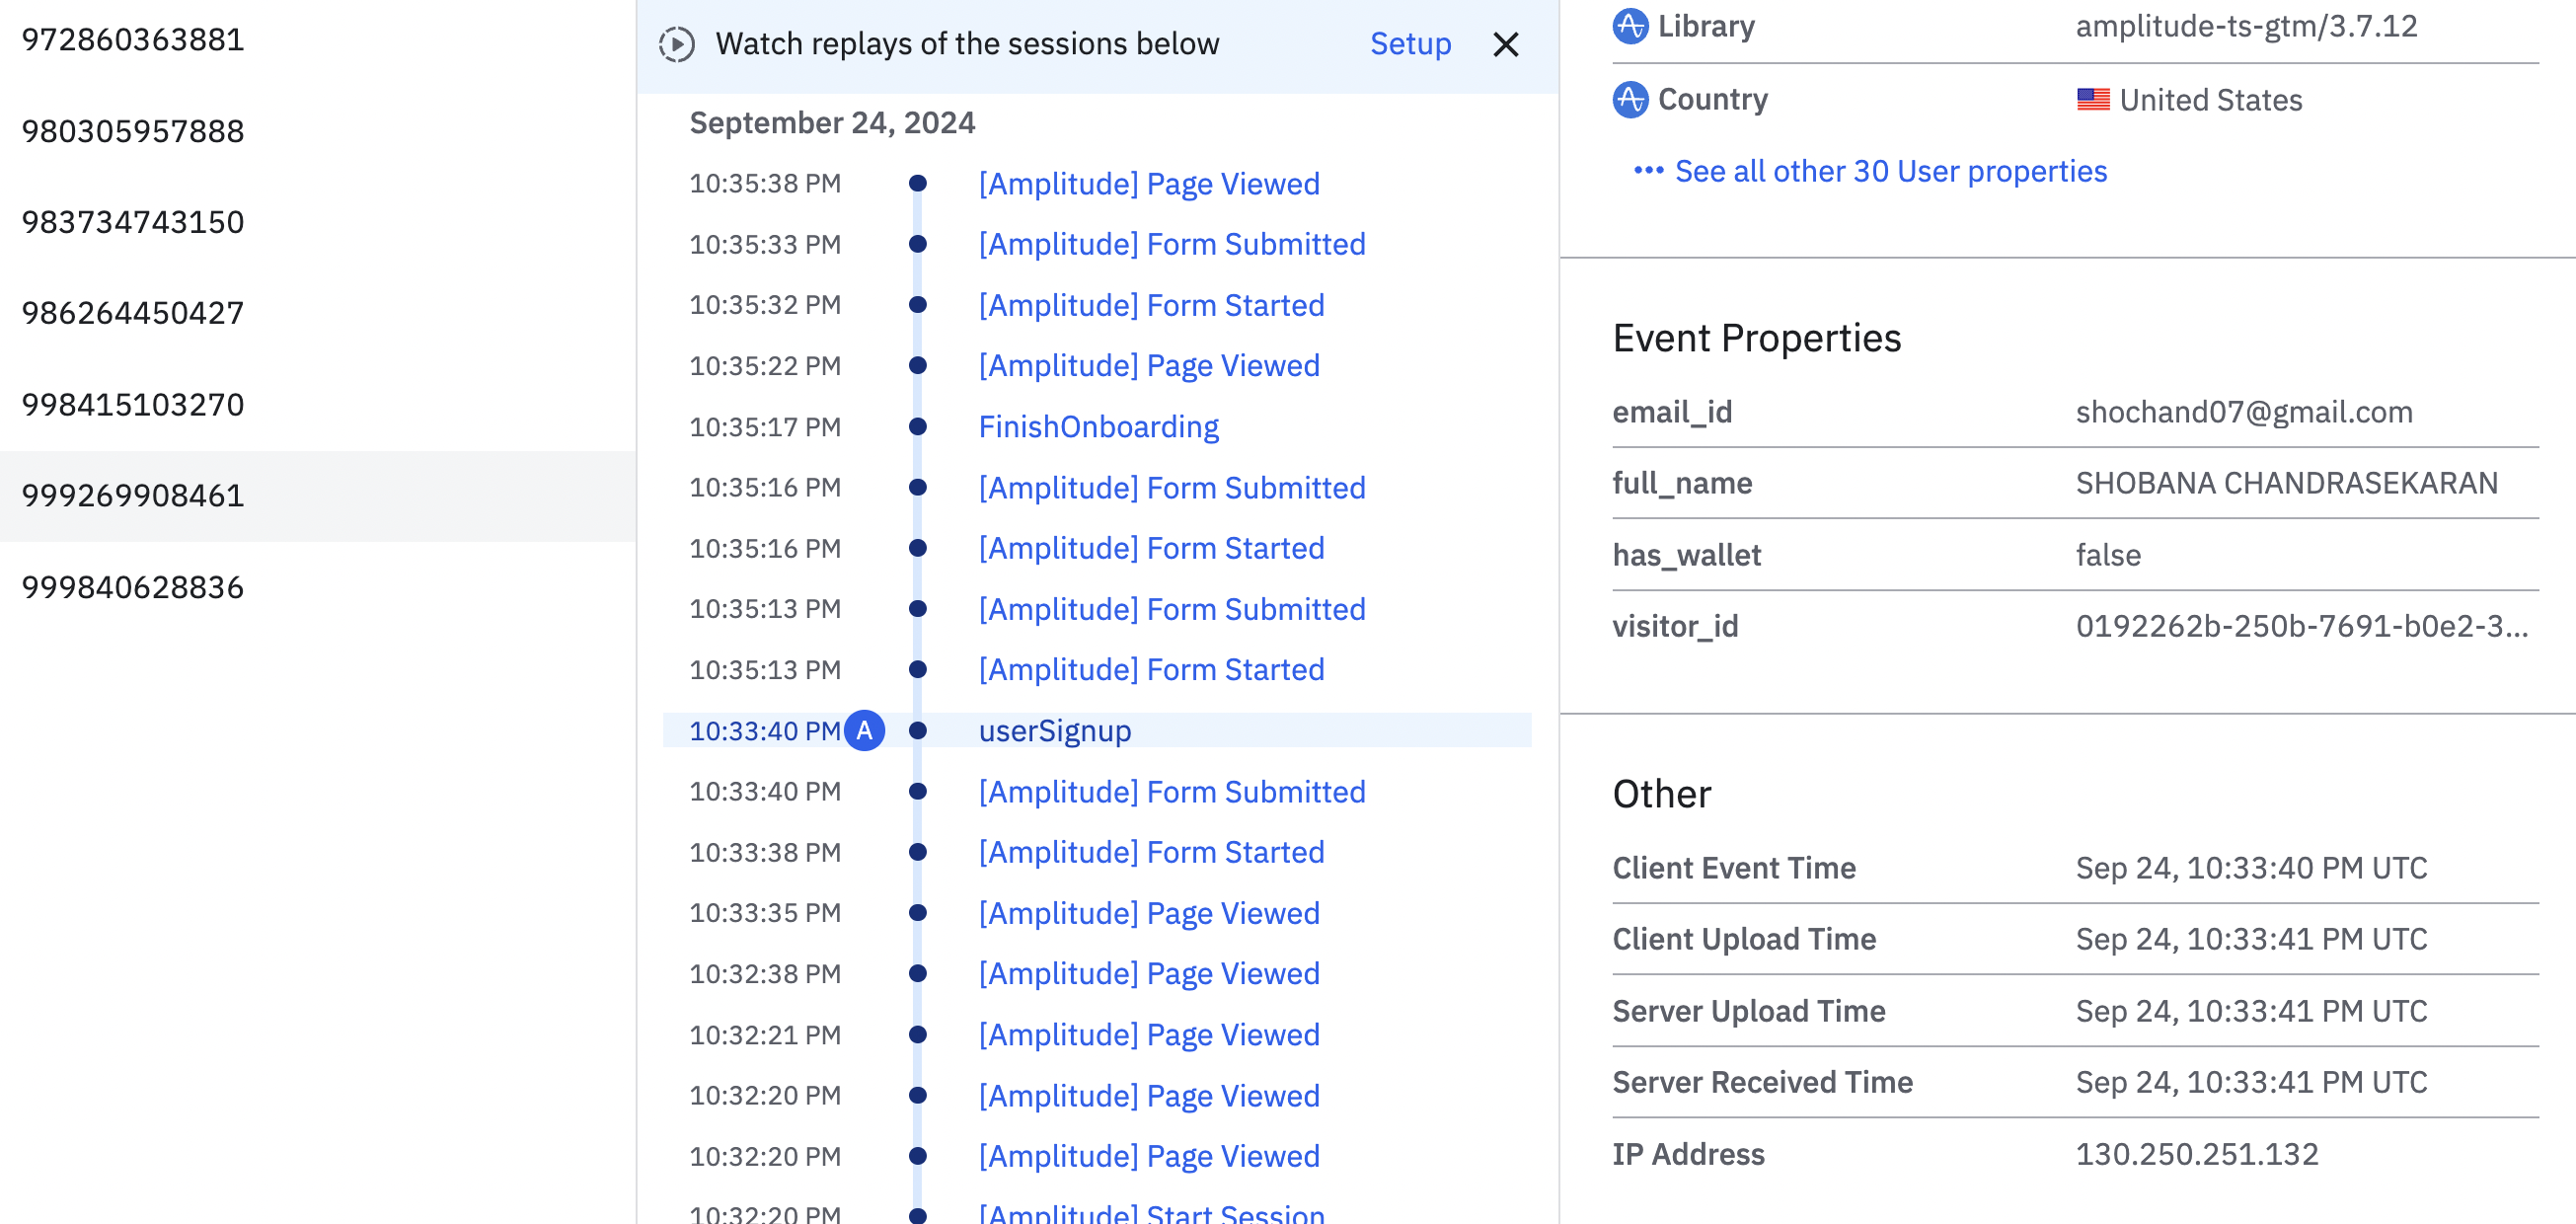Open Setup for session replays
The width and height of the screenshot is (2576, 1224).
pos(1409,44)
